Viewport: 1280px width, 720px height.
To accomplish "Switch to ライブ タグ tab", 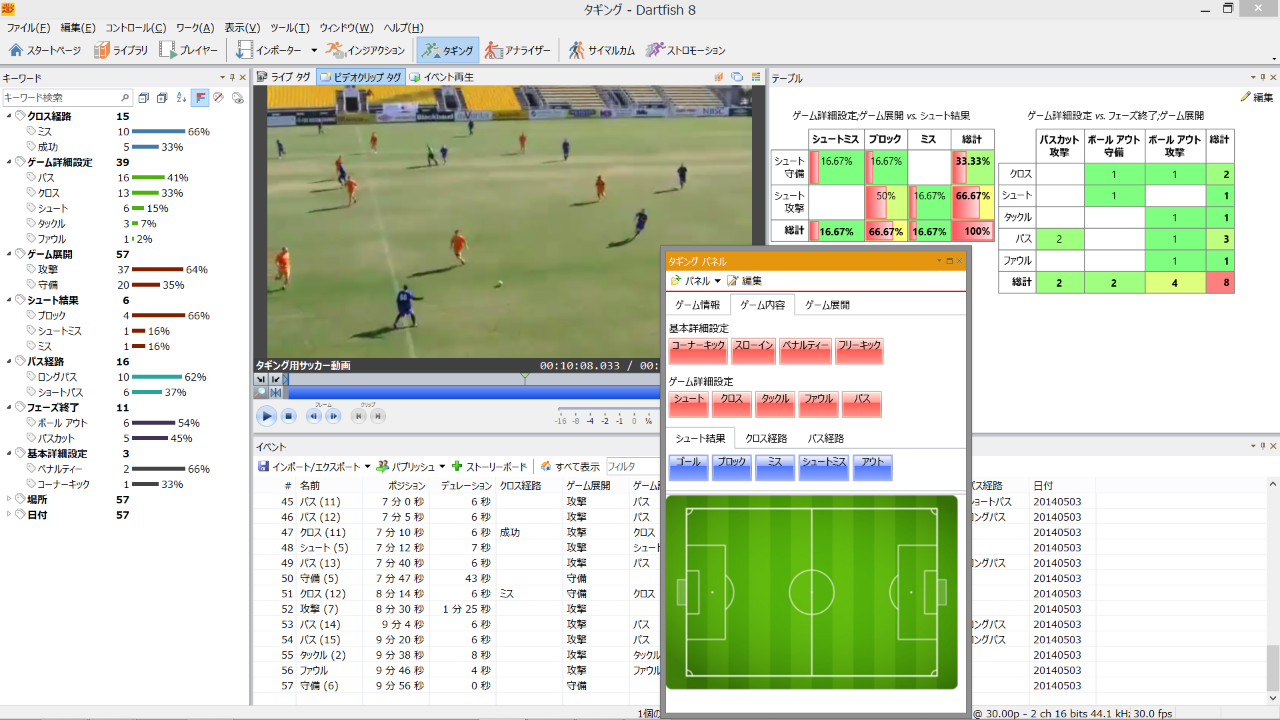I will point(284,77).
